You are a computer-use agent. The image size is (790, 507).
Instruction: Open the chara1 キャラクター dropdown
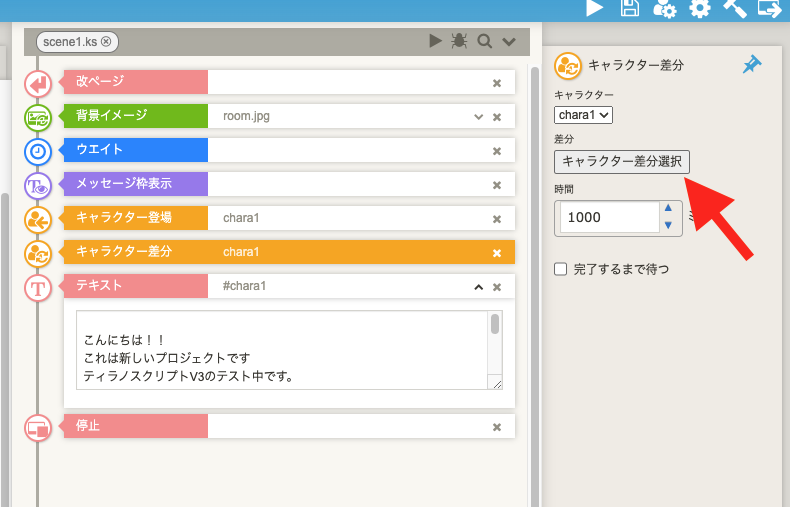tap(583, 115)
